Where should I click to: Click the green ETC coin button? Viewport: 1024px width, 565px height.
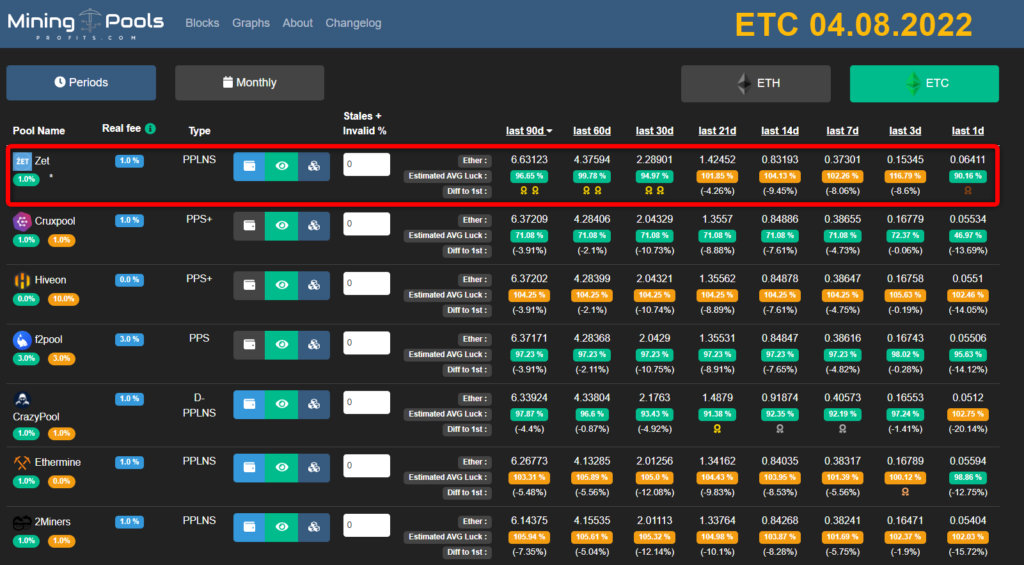click(924, 84)
